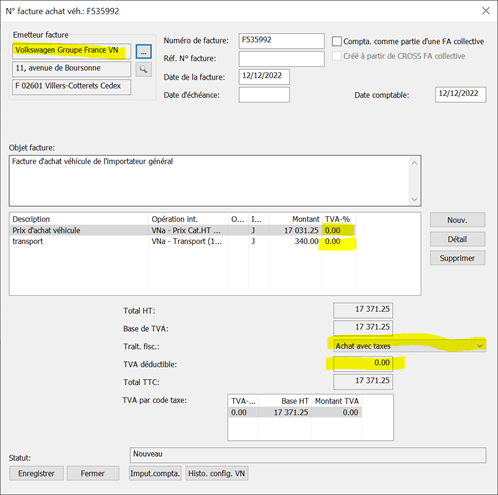Close the invoice dialog window

click(x=486, y=11)
